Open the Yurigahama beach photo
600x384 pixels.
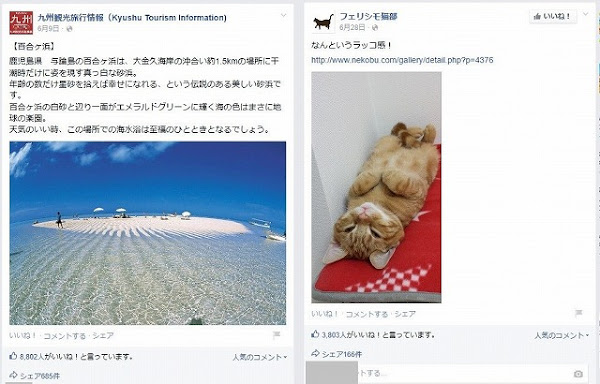tap(148, 233)
